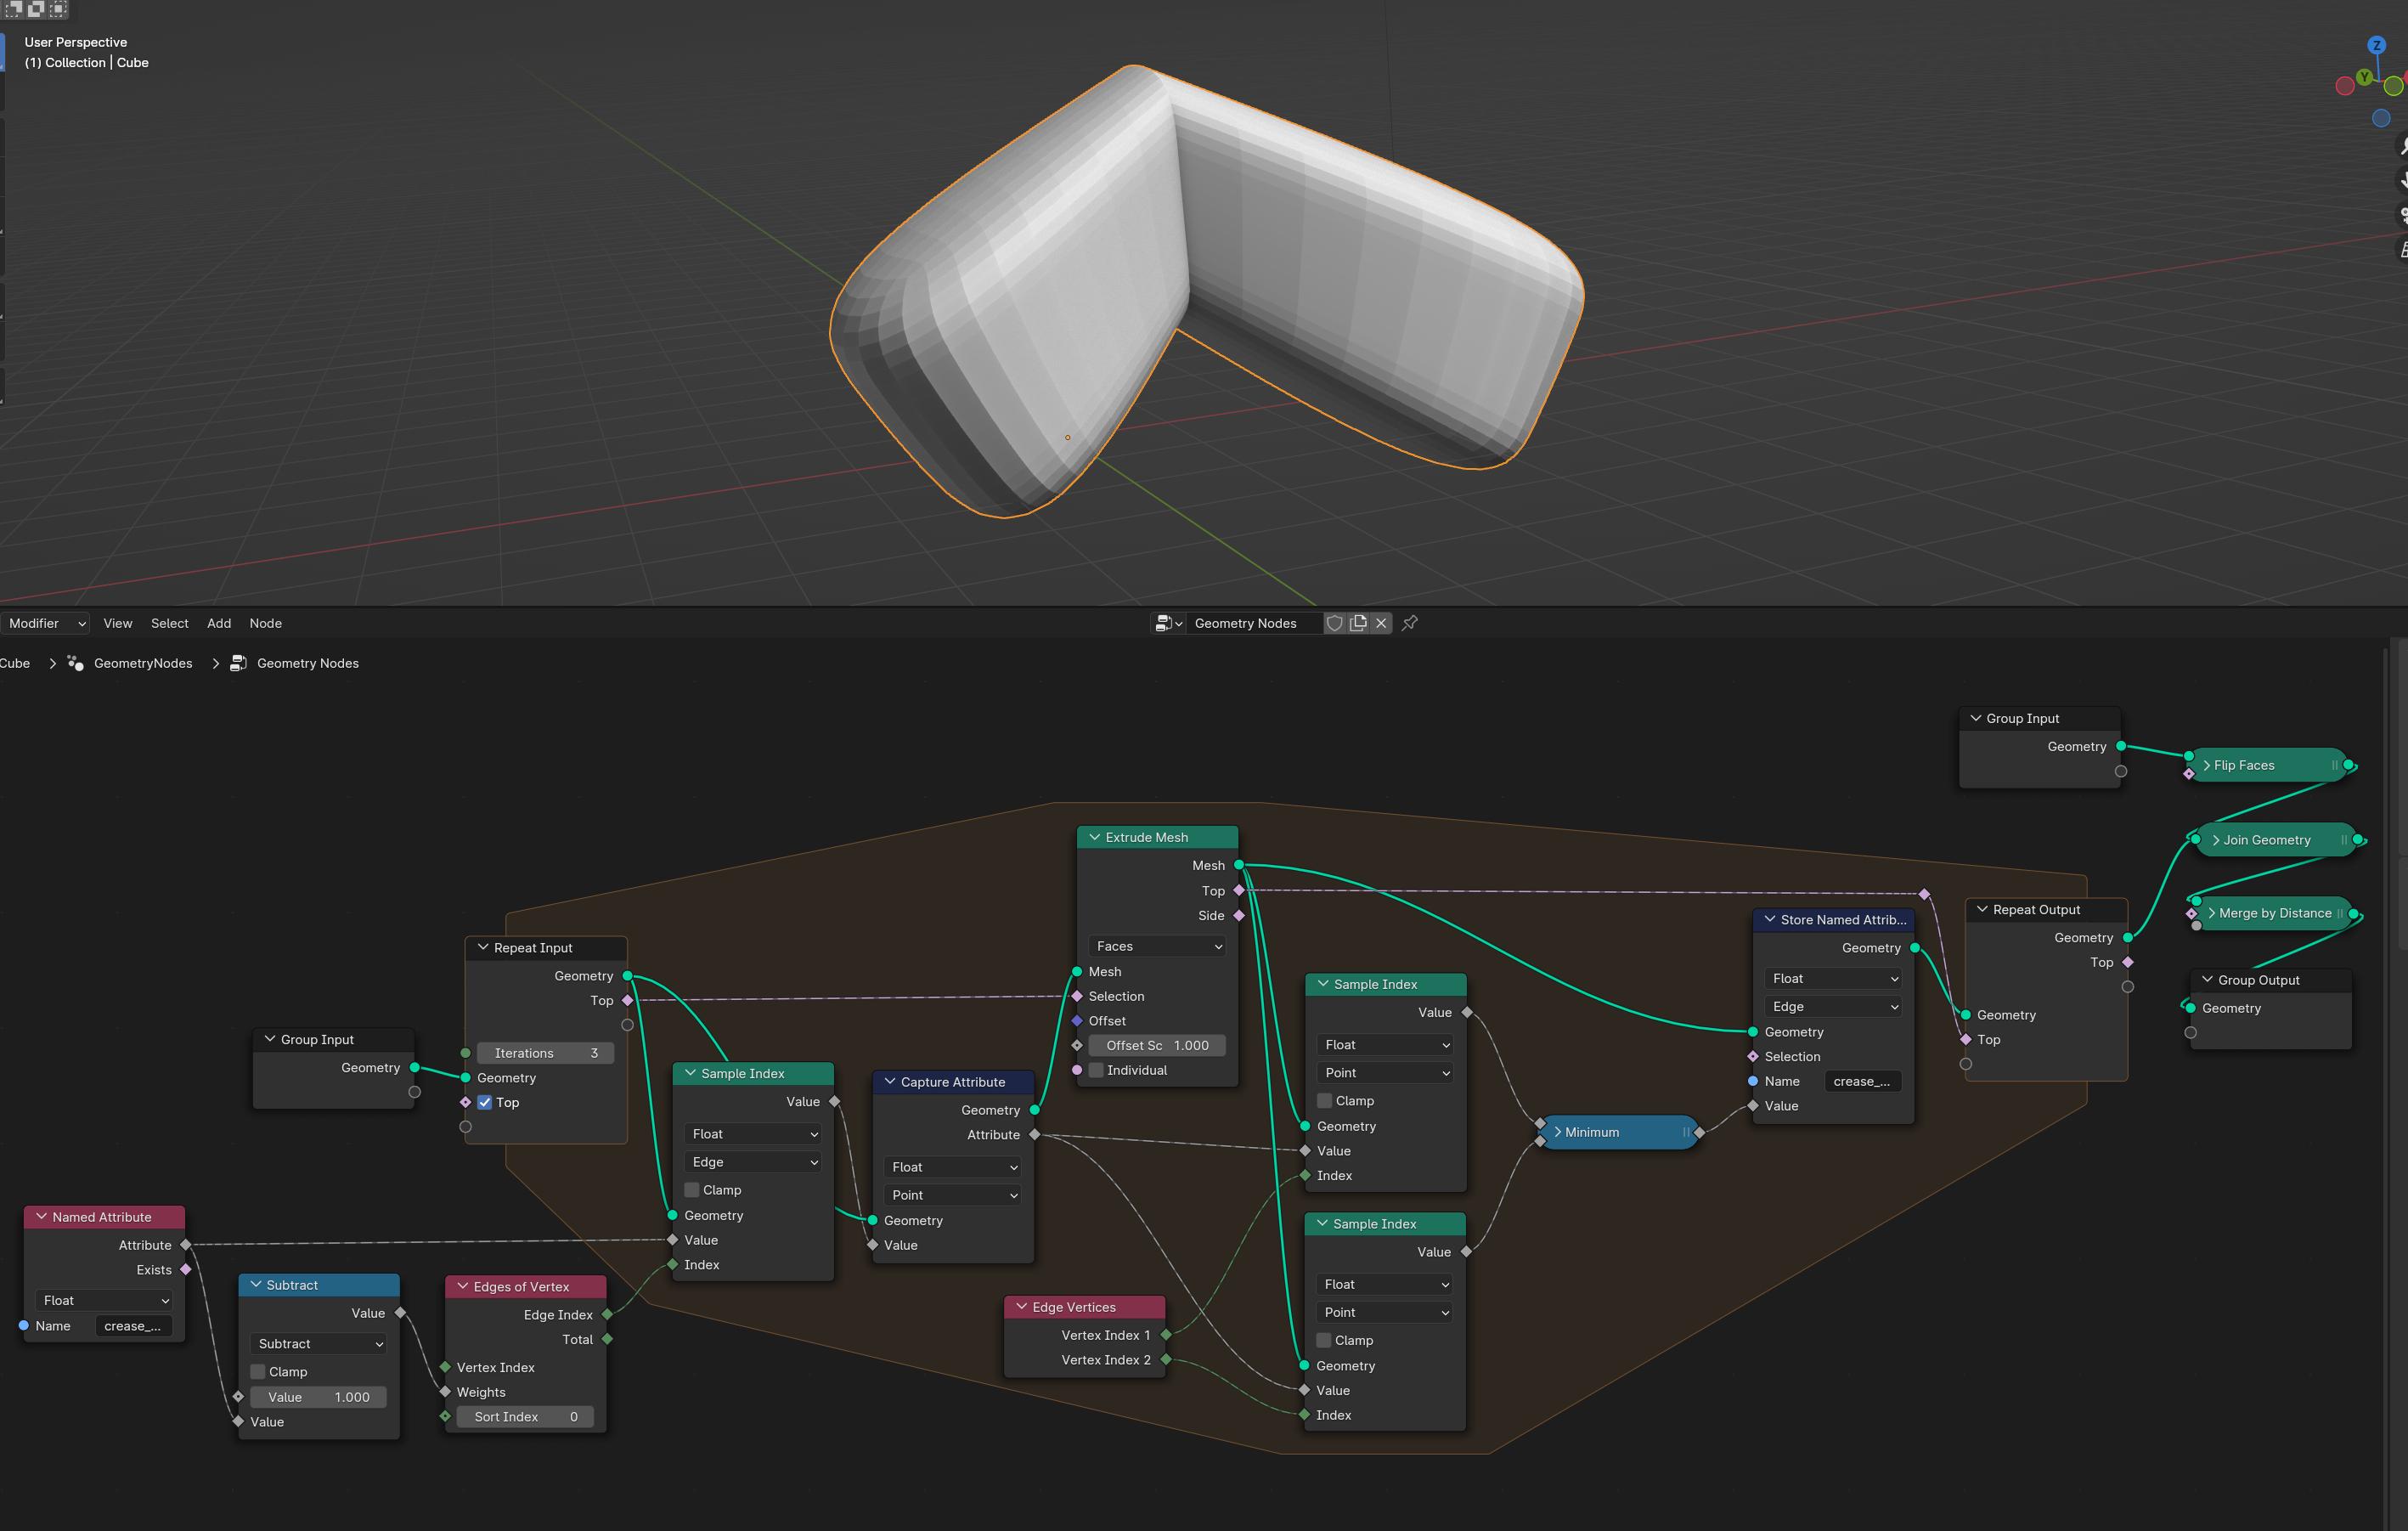The image size is (2408, 1531).
Task: Click the Group Output node header
Action: pos(2271,980)
